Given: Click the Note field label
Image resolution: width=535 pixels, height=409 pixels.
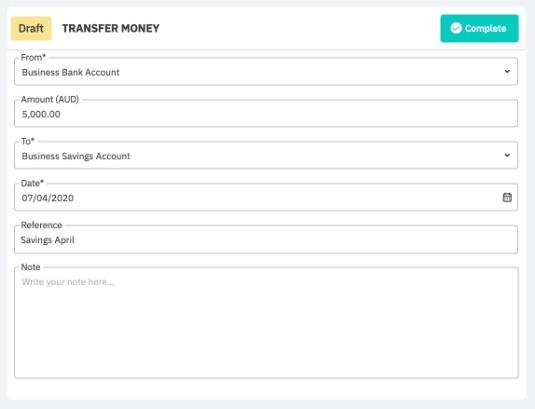Looking at the screenshot, I should pyautogui.click(x=31, y=267).
